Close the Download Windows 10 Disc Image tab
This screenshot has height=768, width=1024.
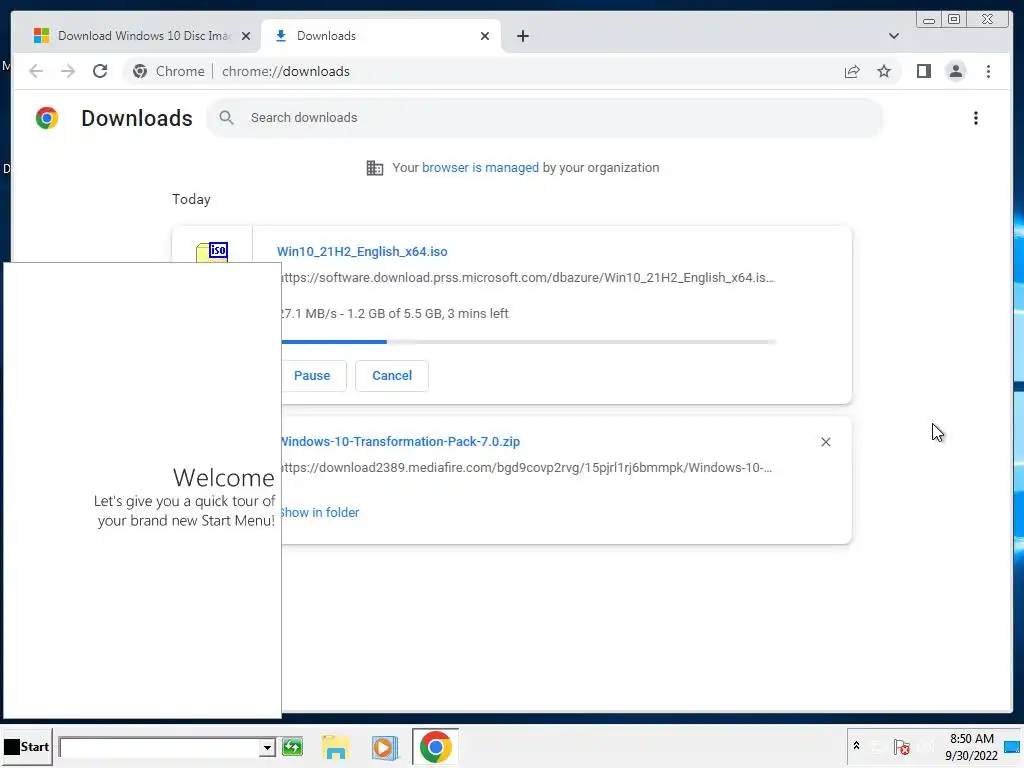pyautogui.click(x=246, y=36)
